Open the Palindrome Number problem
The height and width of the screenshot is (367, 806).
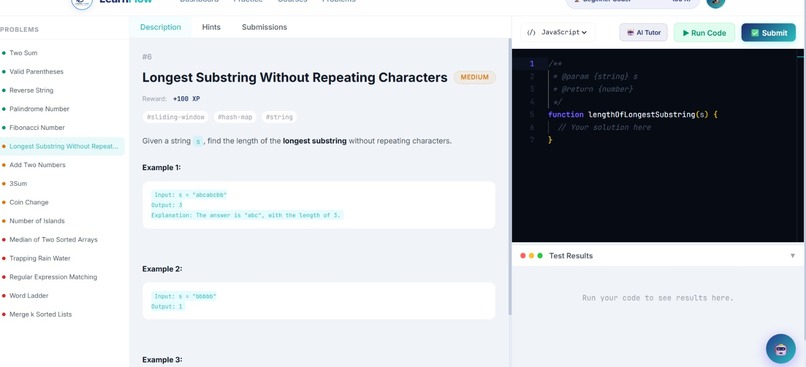[62, 109]
